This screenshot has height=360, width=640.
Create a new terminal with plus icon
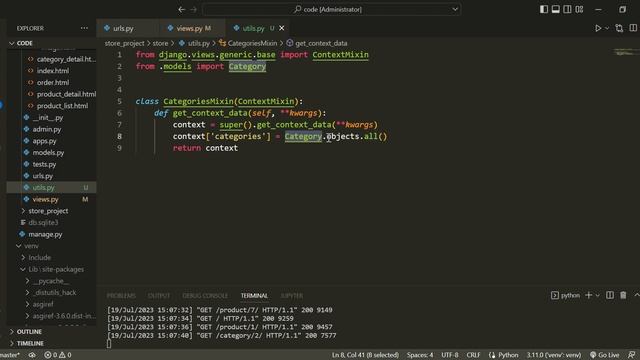point(589,295)
